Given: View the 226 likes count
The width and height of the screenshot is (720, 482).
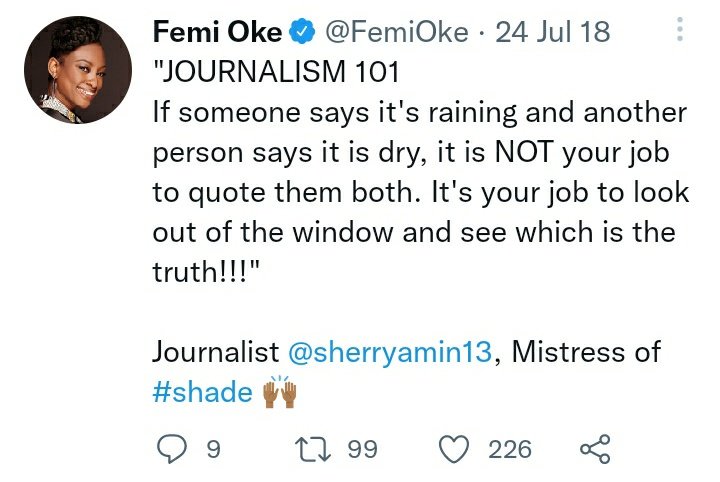Looking at the screenshot, I should pyautogui.click(x=510, y=449).
